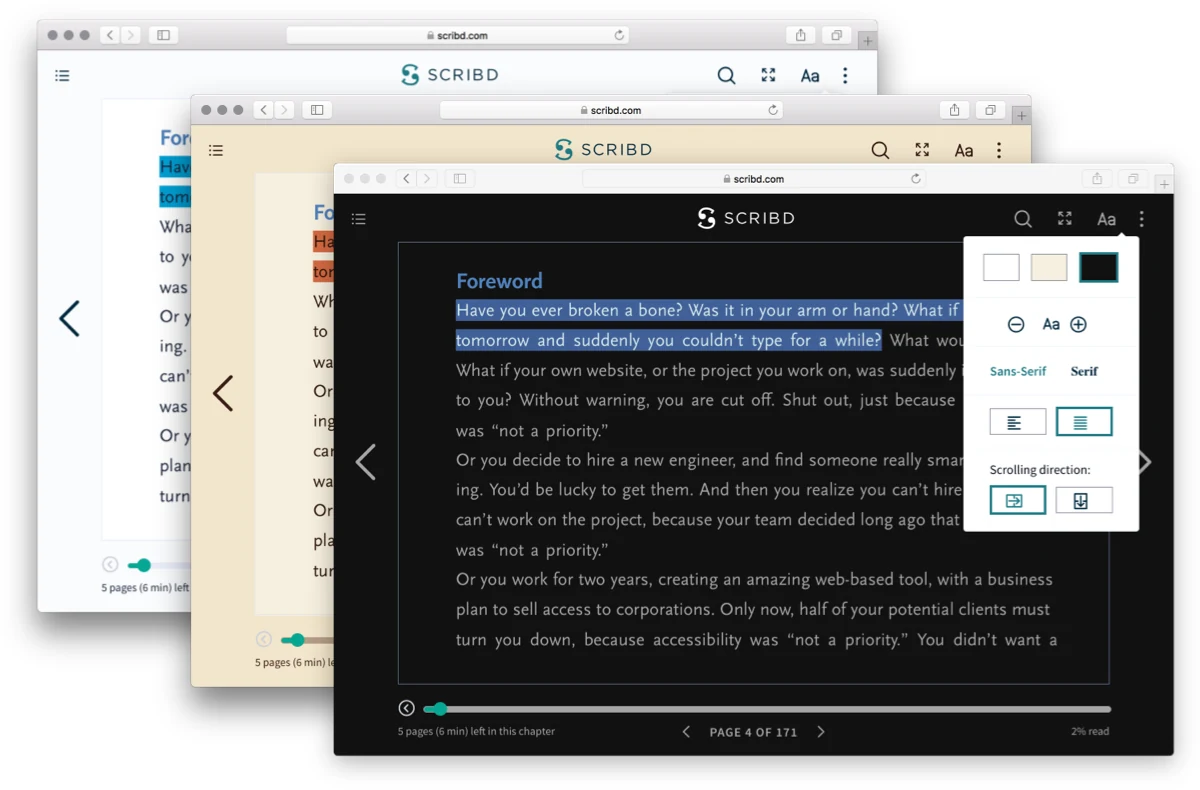Click the scribd.com address bar in white window
The width and height of the screenshot is (1200, 790).
458,35
